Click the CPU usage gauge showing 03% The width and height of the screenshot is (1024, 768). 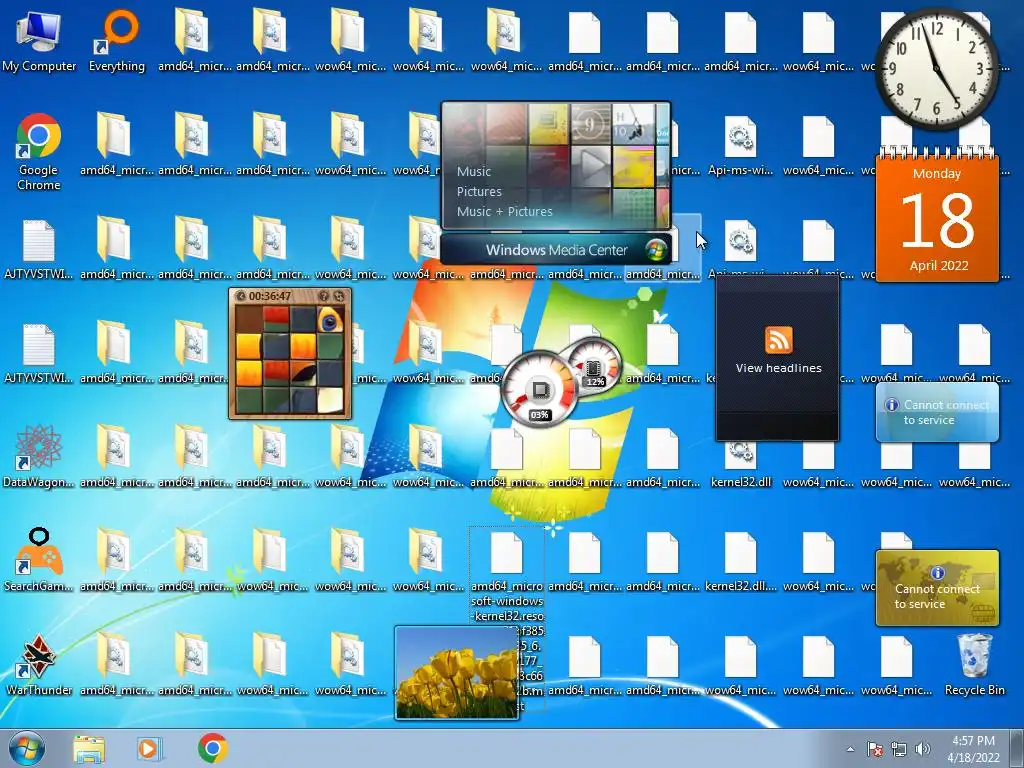point(539,389)
